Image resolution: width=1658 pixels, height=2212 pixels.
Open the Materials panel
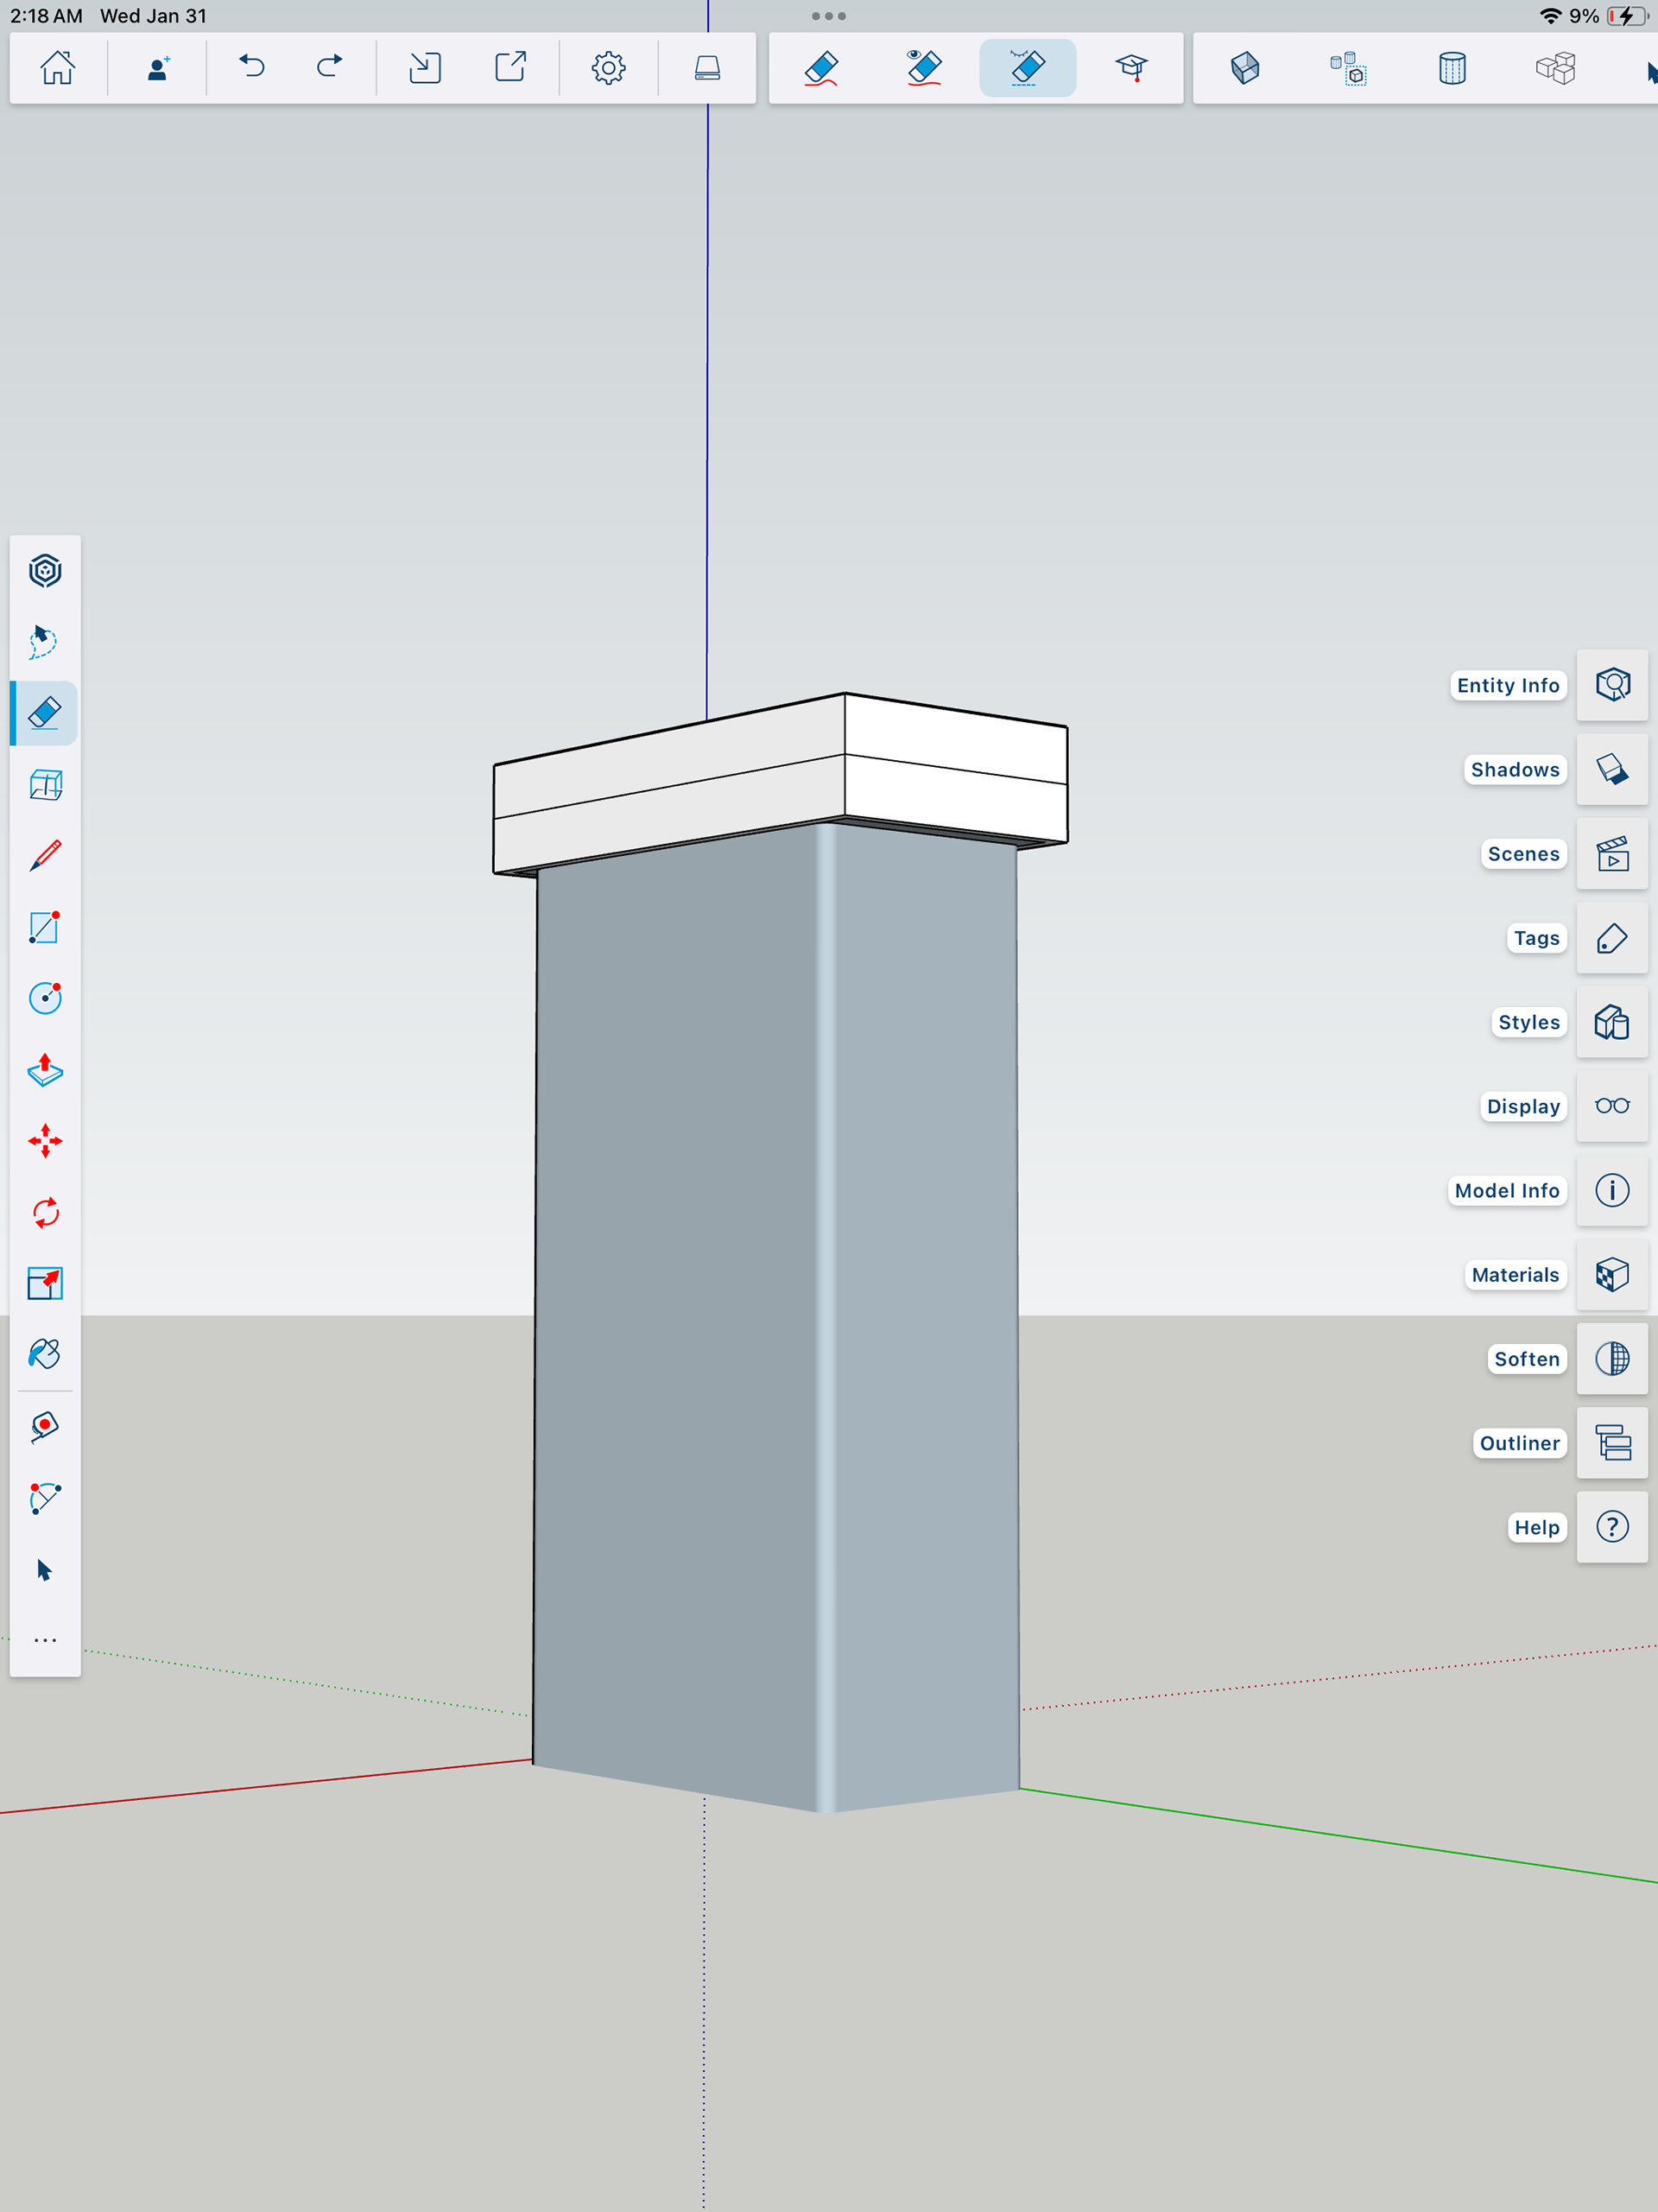(1612, 1275)
